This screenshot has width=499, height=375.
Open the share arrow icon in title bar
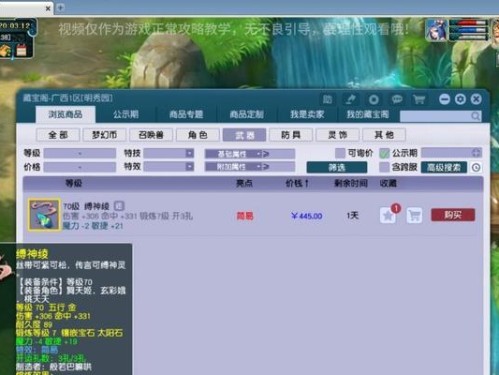351,99
